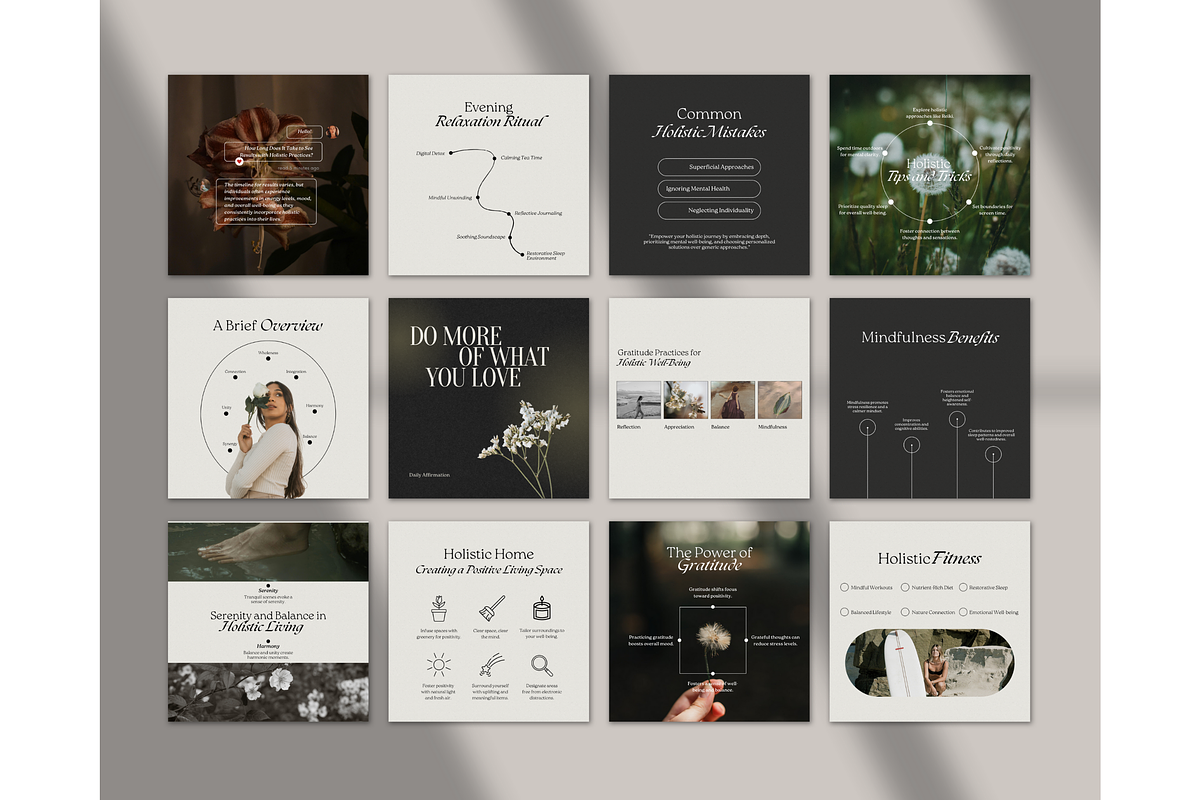1200x800 pixels.
Task: Click the dot beside Calming Tea Time
Action: click(x=496, y=157)
